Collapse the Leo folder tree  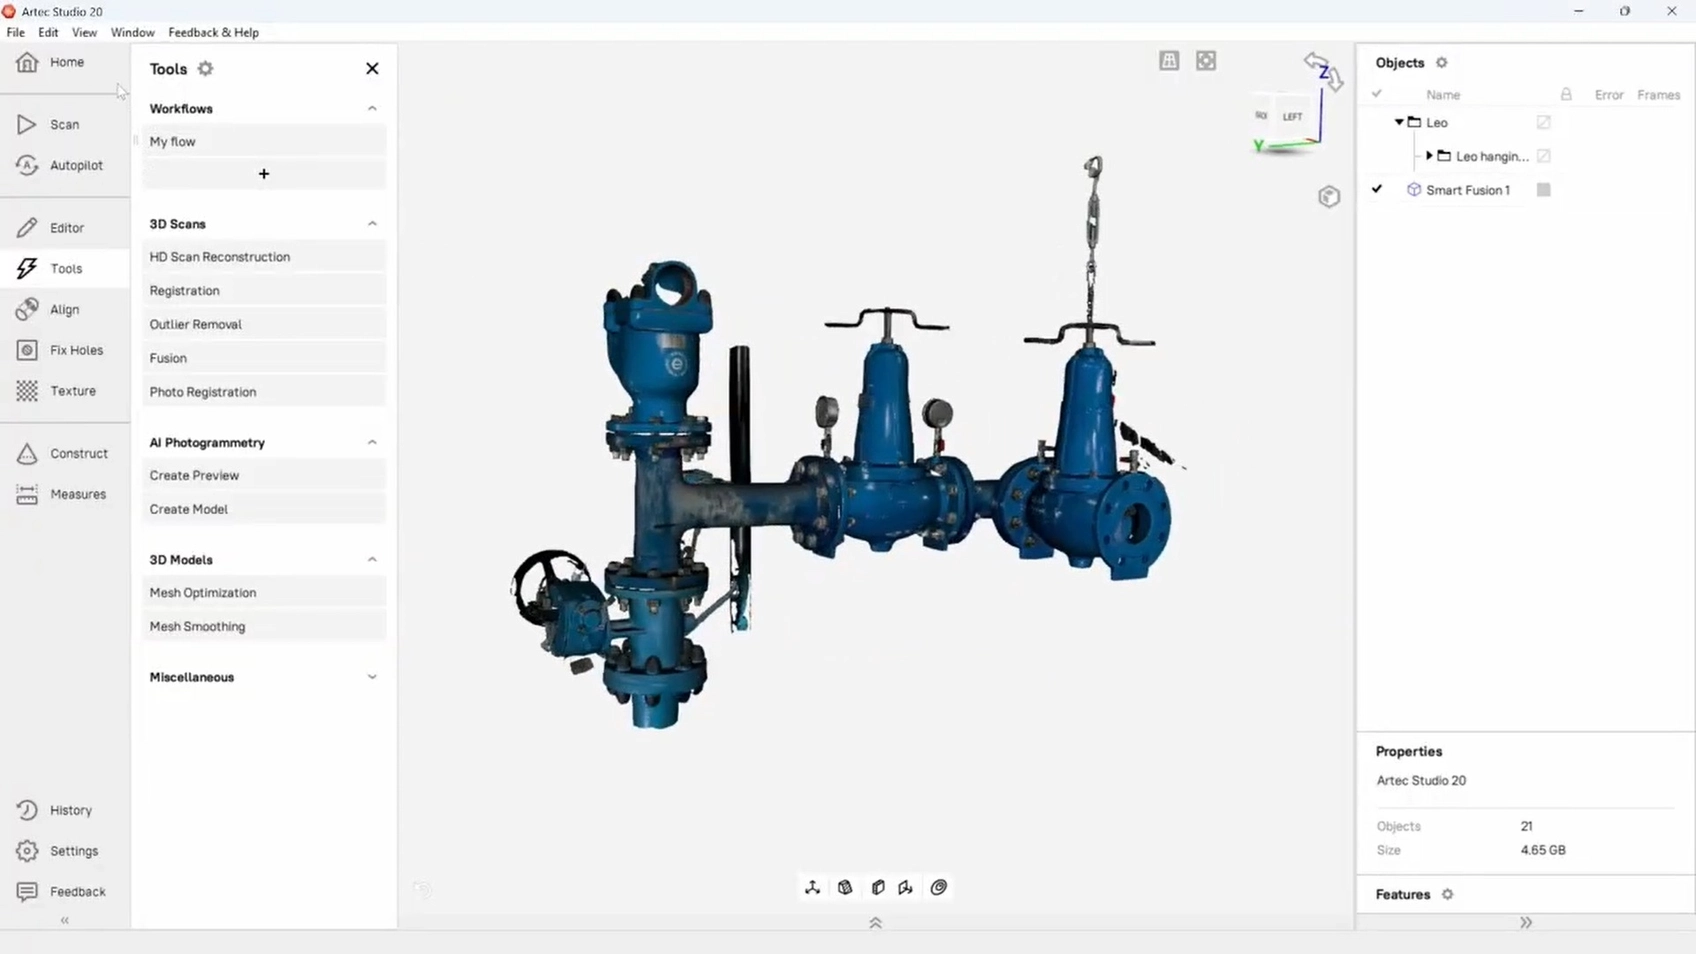1399,122
